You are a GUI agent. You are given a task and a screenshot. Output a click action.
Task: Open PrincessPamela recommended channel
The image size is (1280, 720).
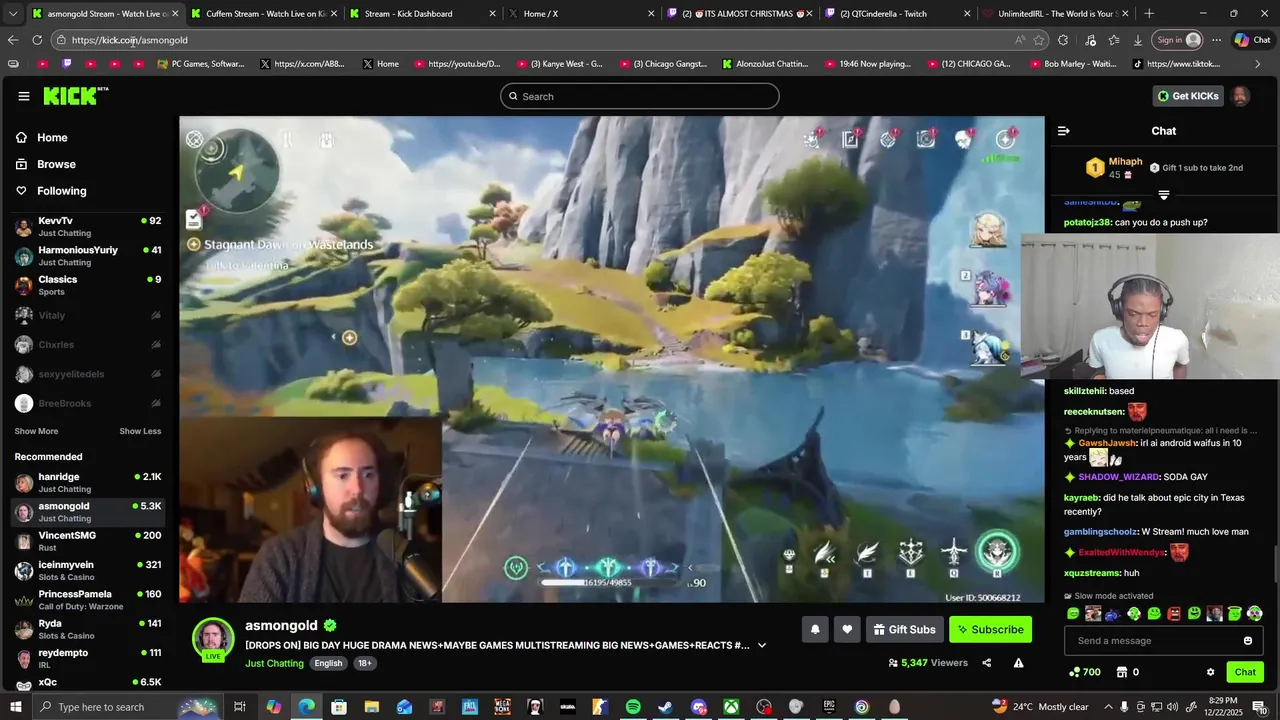(x=88, y=600)
